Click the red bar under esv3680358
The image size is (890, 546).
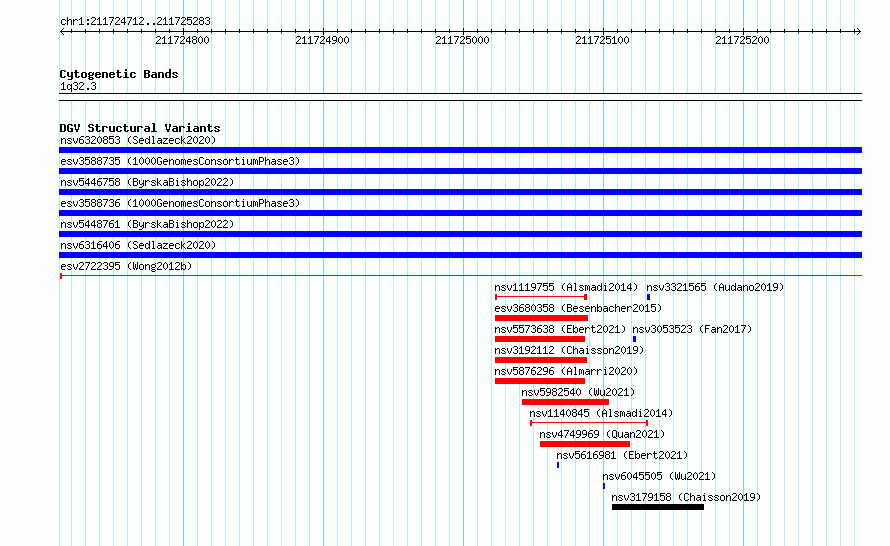[x=541, y=318]
